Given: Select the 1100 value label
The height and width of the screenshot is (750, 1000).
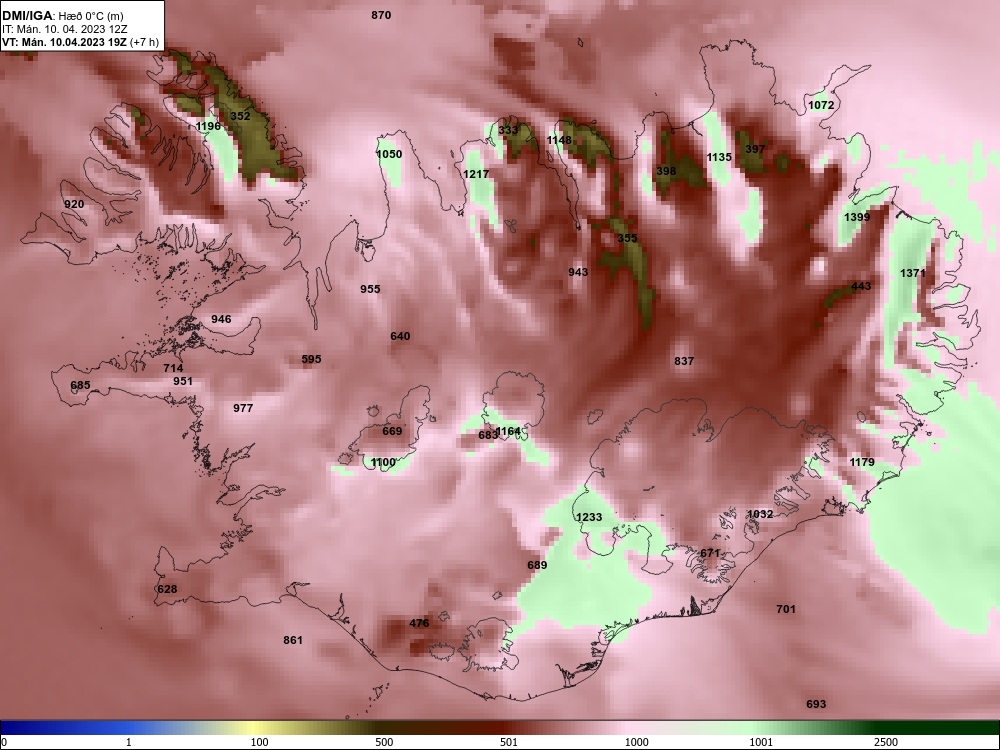Looking at the screenshot, I should point(383,462).
